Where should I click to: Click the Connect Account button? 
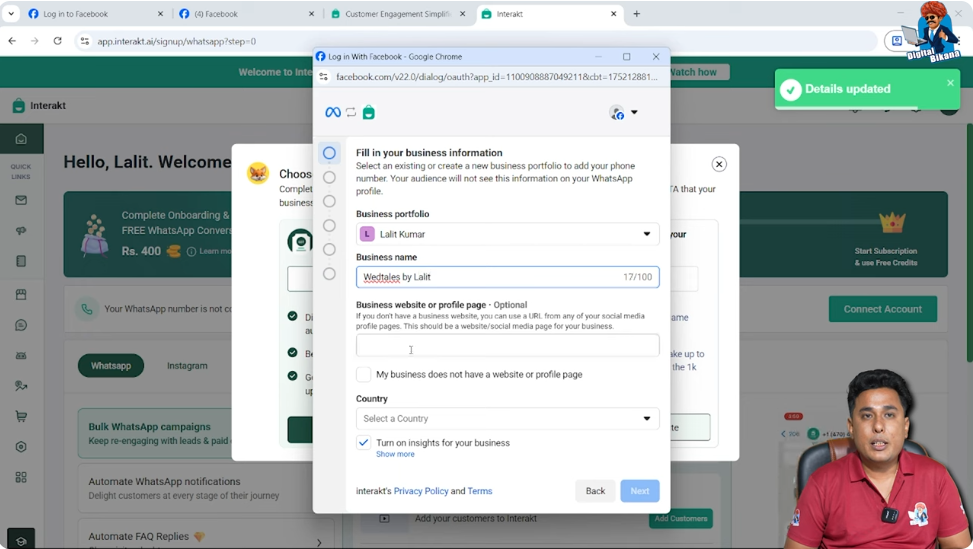(882, 309)
